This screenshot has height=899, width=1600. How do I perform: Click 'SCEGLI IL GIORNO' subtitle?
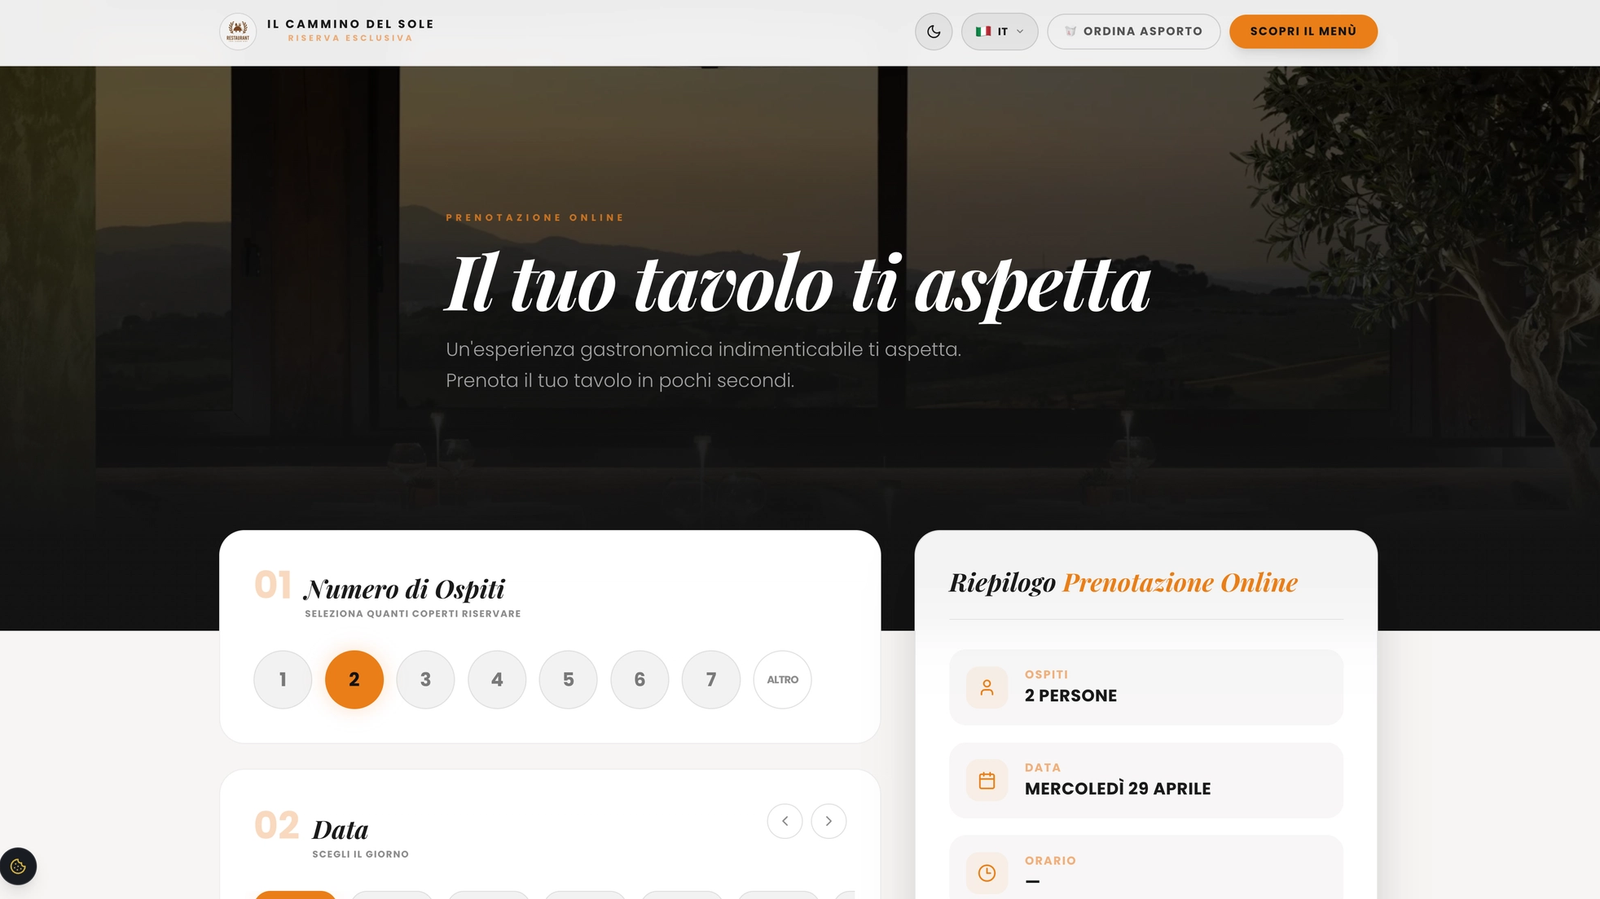pos(360,855)
